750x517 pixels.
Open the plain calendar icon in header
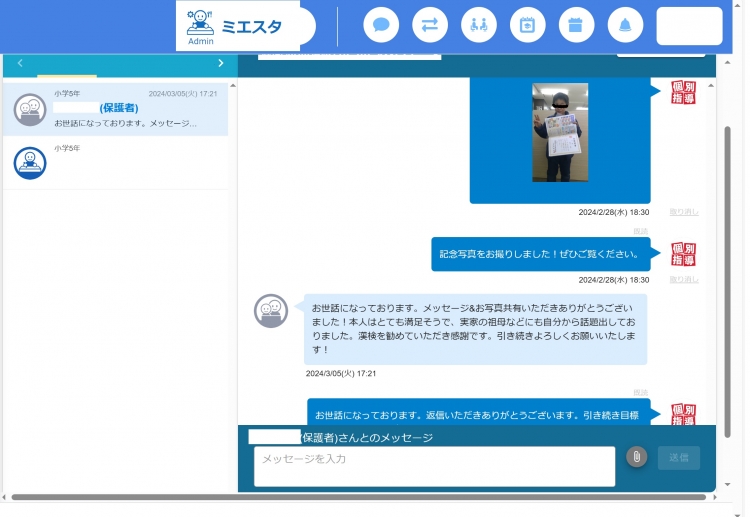[575, 25]
